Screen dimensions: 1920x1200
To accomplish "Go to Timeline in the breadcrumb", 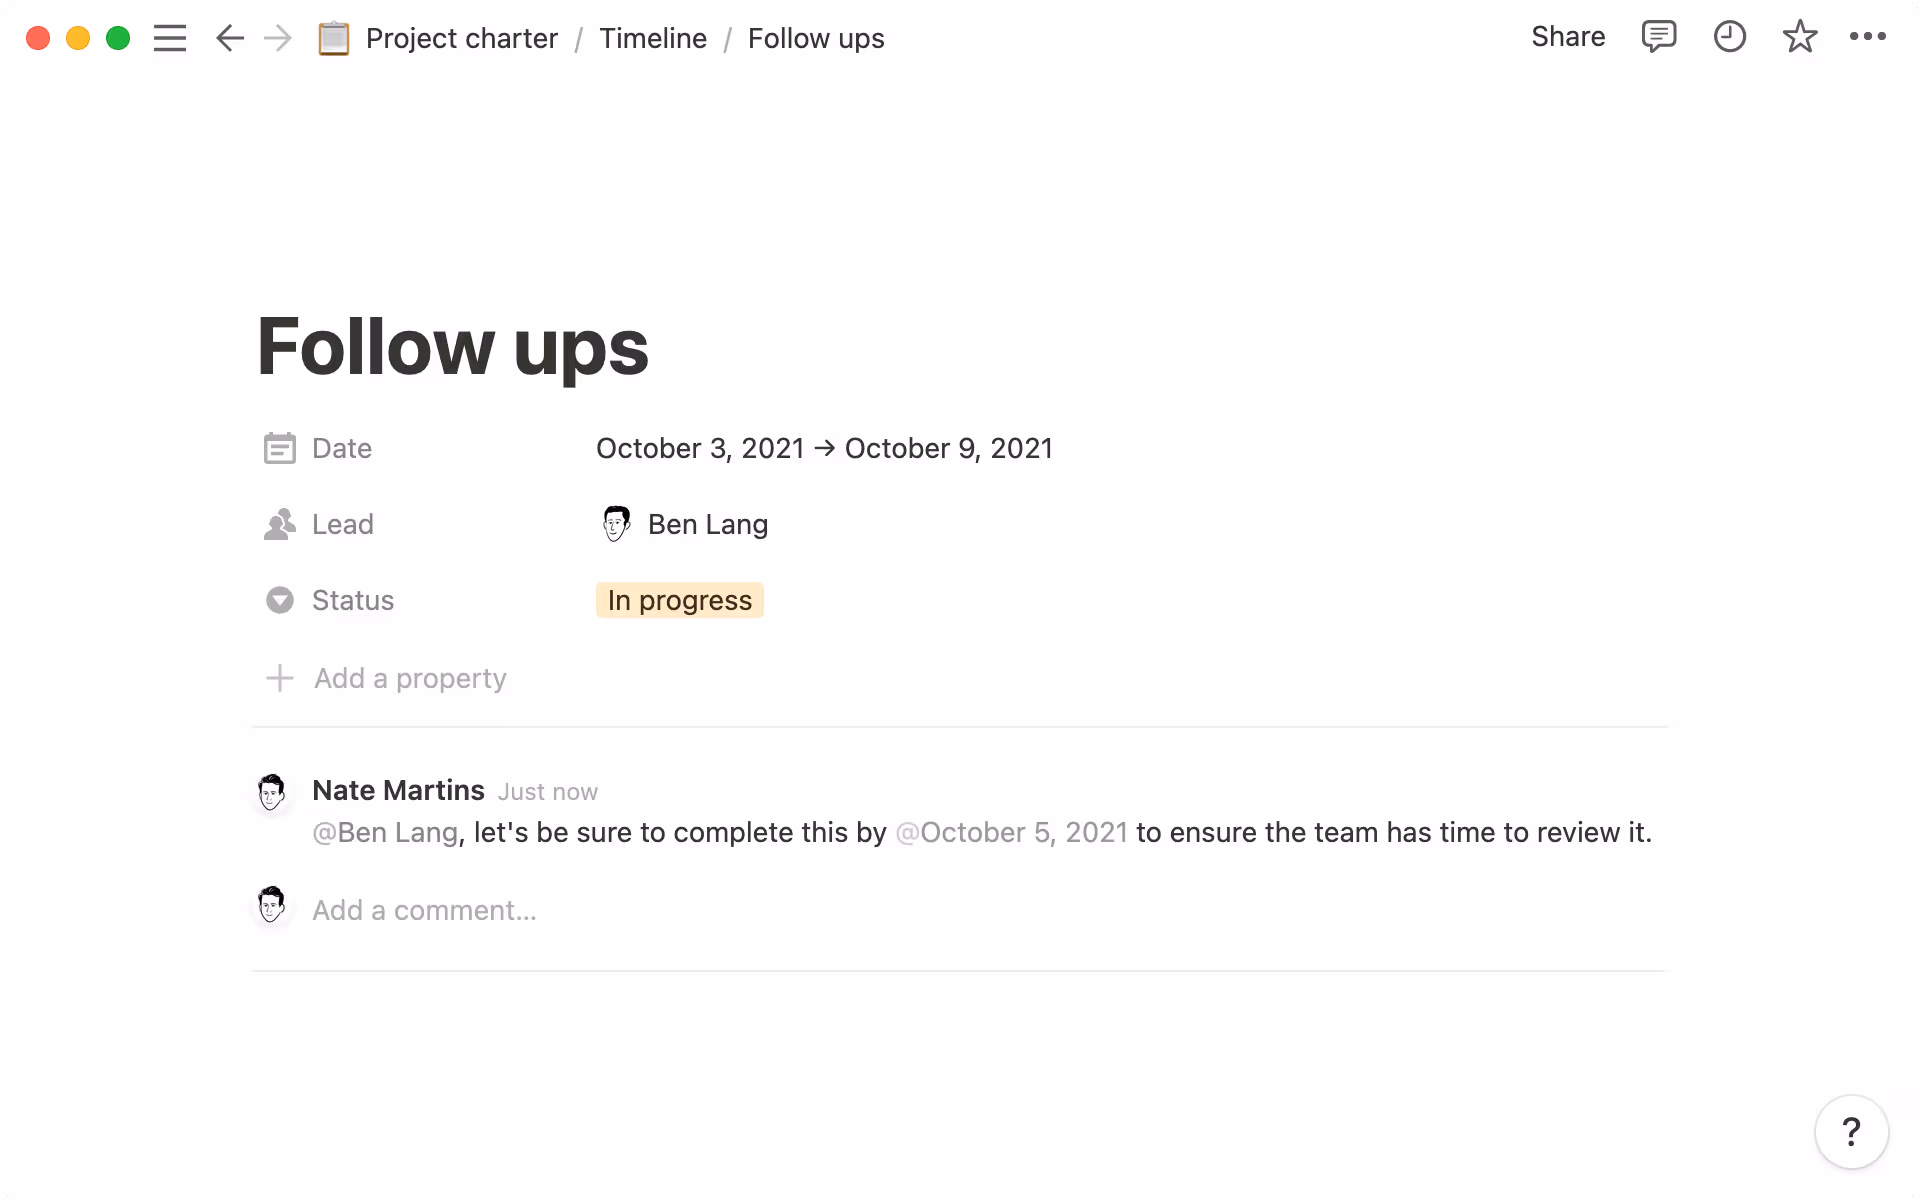I will pyautogui.click(x=653, y=38).
